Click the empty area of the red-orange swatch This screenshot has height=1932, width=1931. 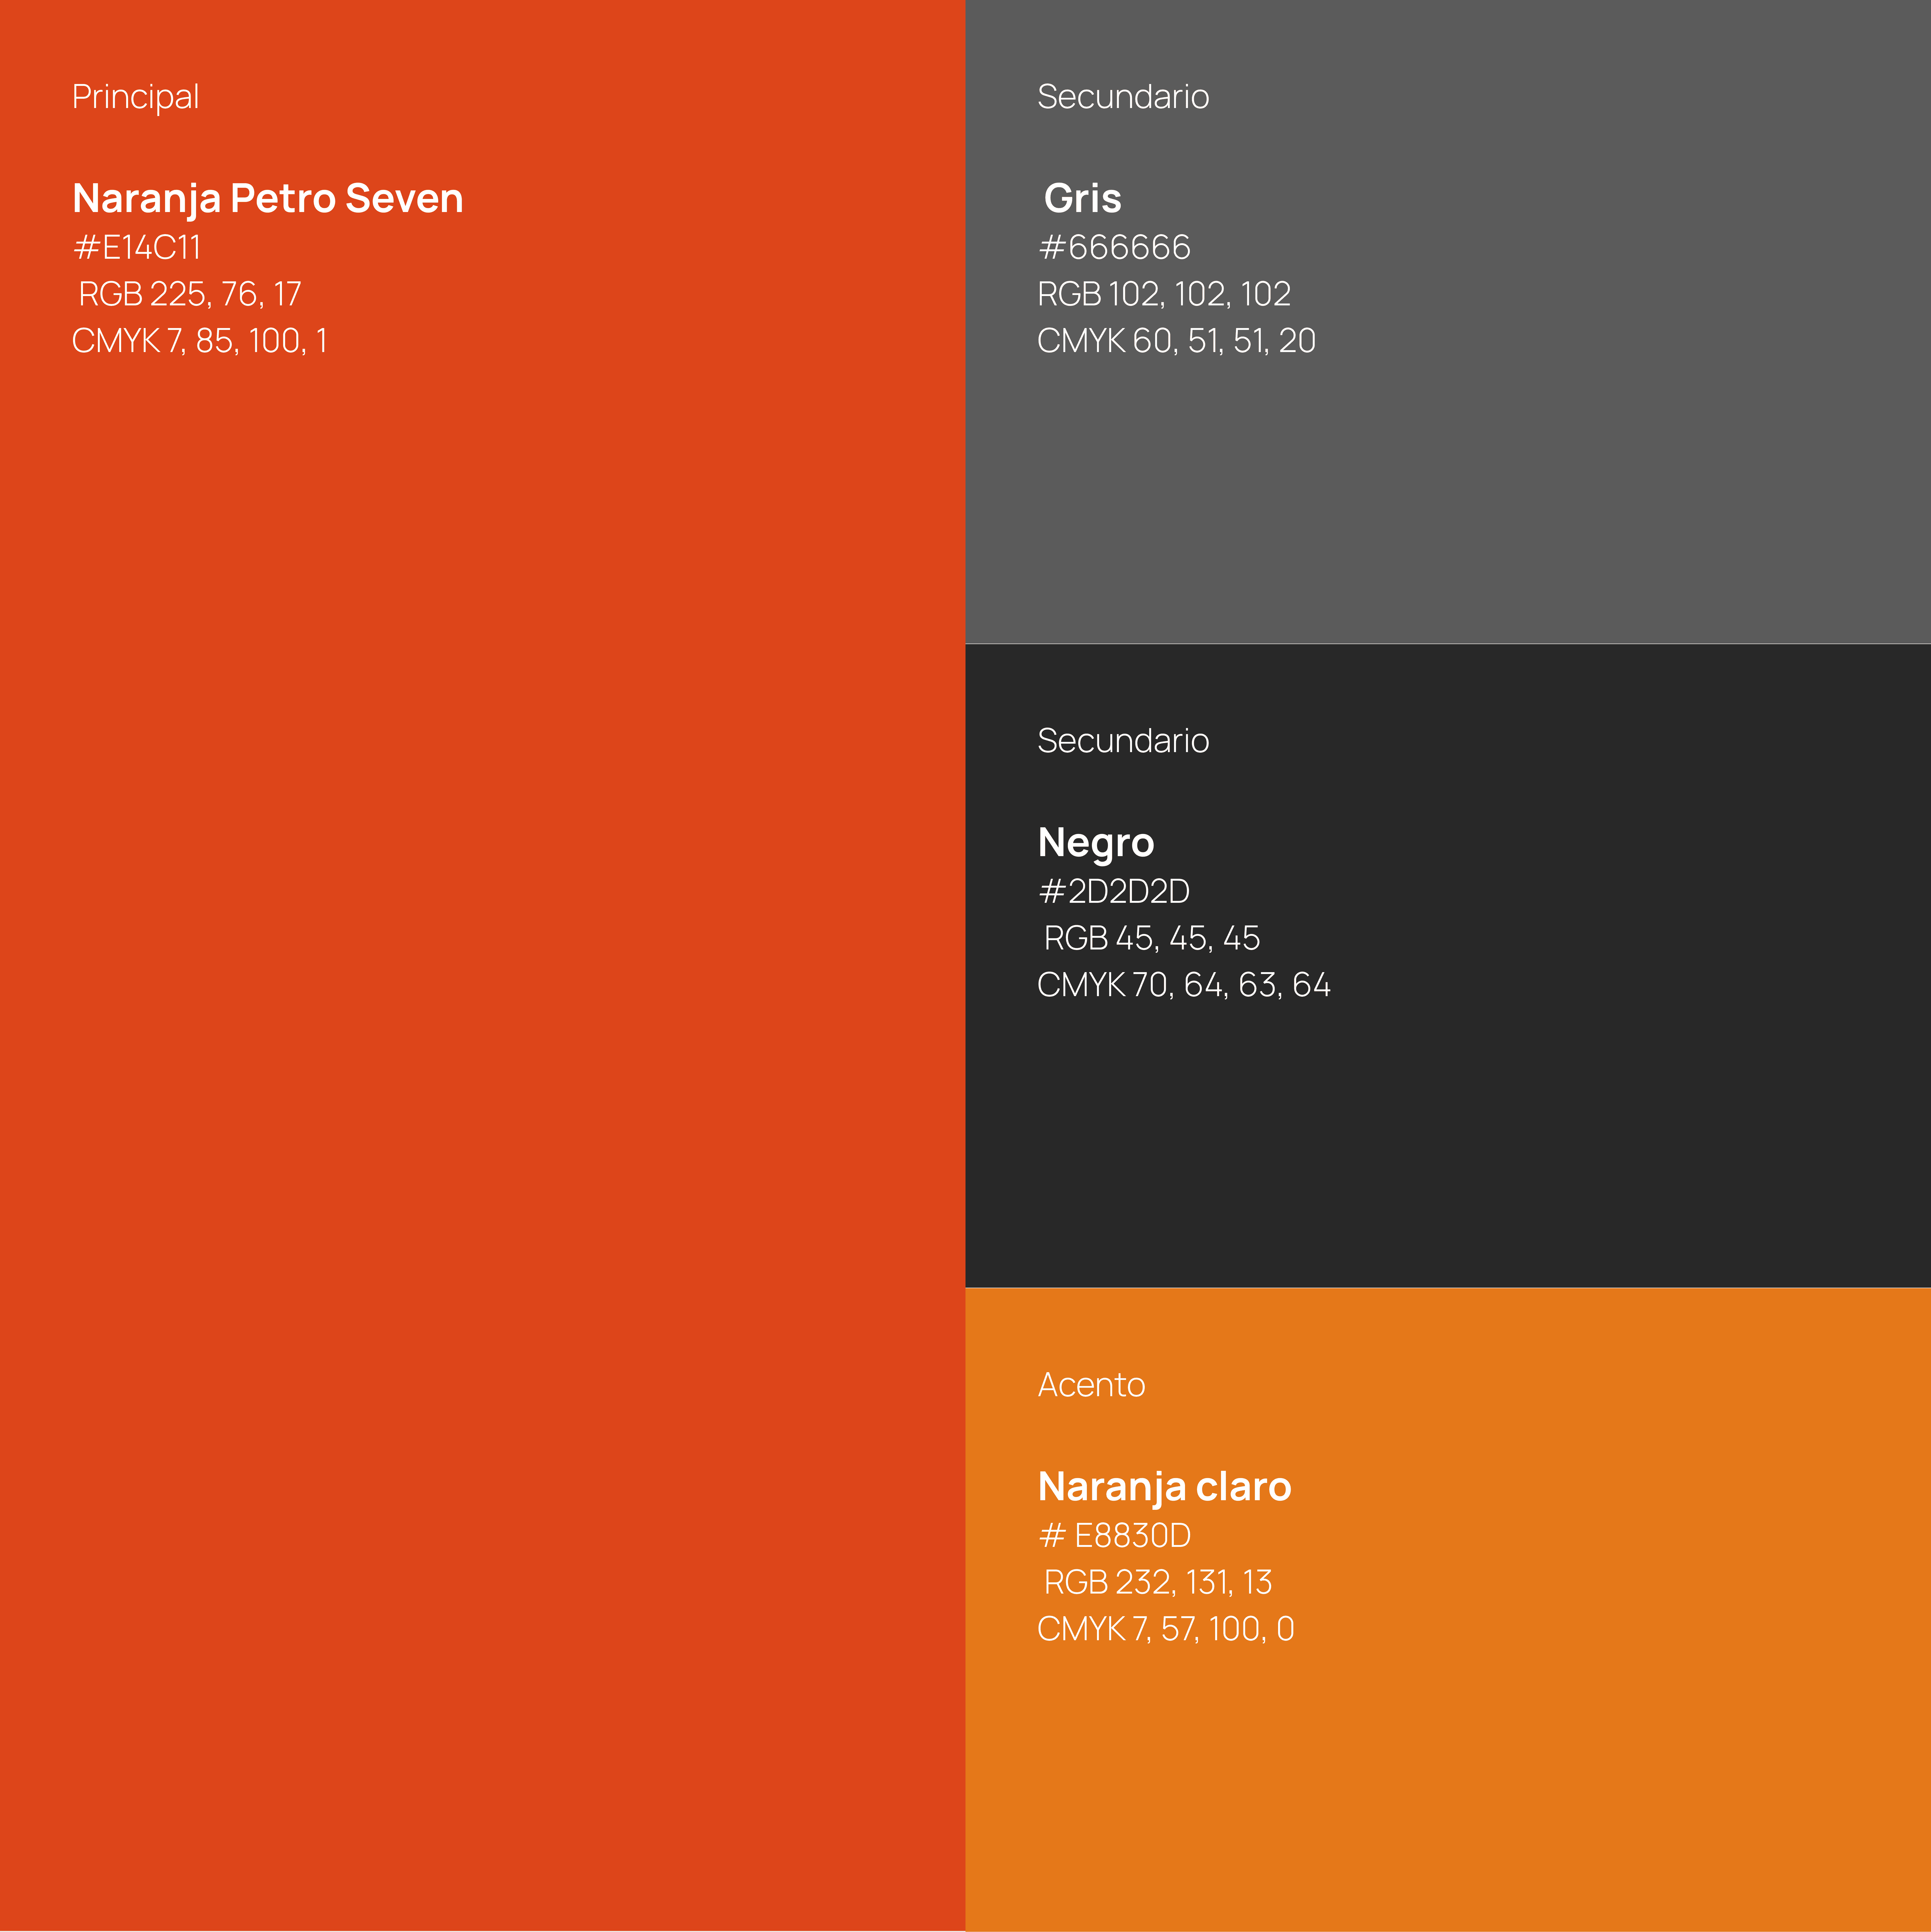pyautogui.click(x=480, y=1100)
